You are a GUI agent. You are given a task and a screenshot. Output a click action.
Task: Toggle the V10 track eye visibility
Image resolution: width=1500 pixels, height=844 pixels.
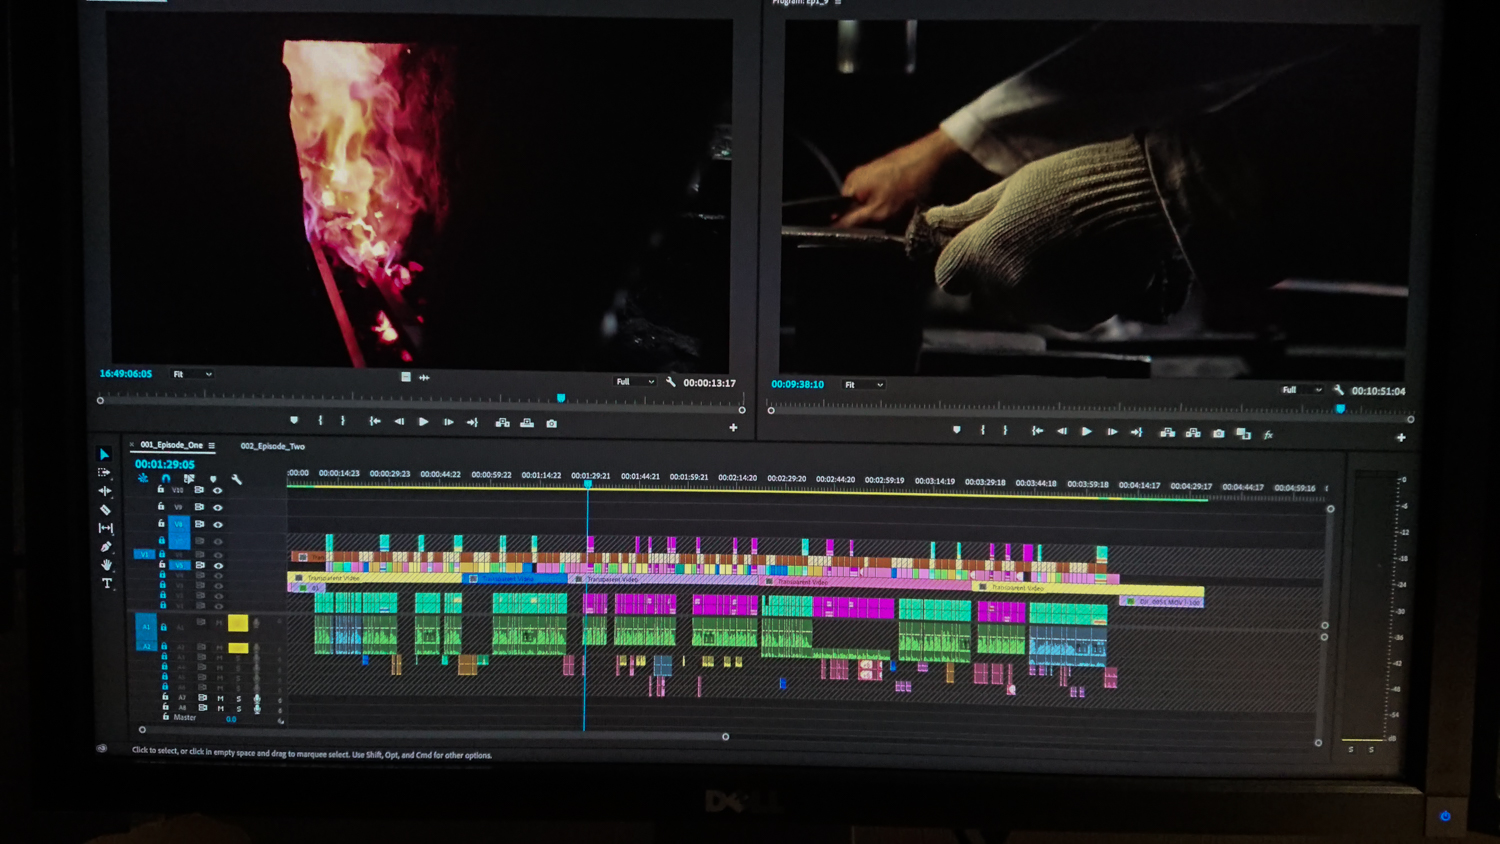tap(217, 491)
